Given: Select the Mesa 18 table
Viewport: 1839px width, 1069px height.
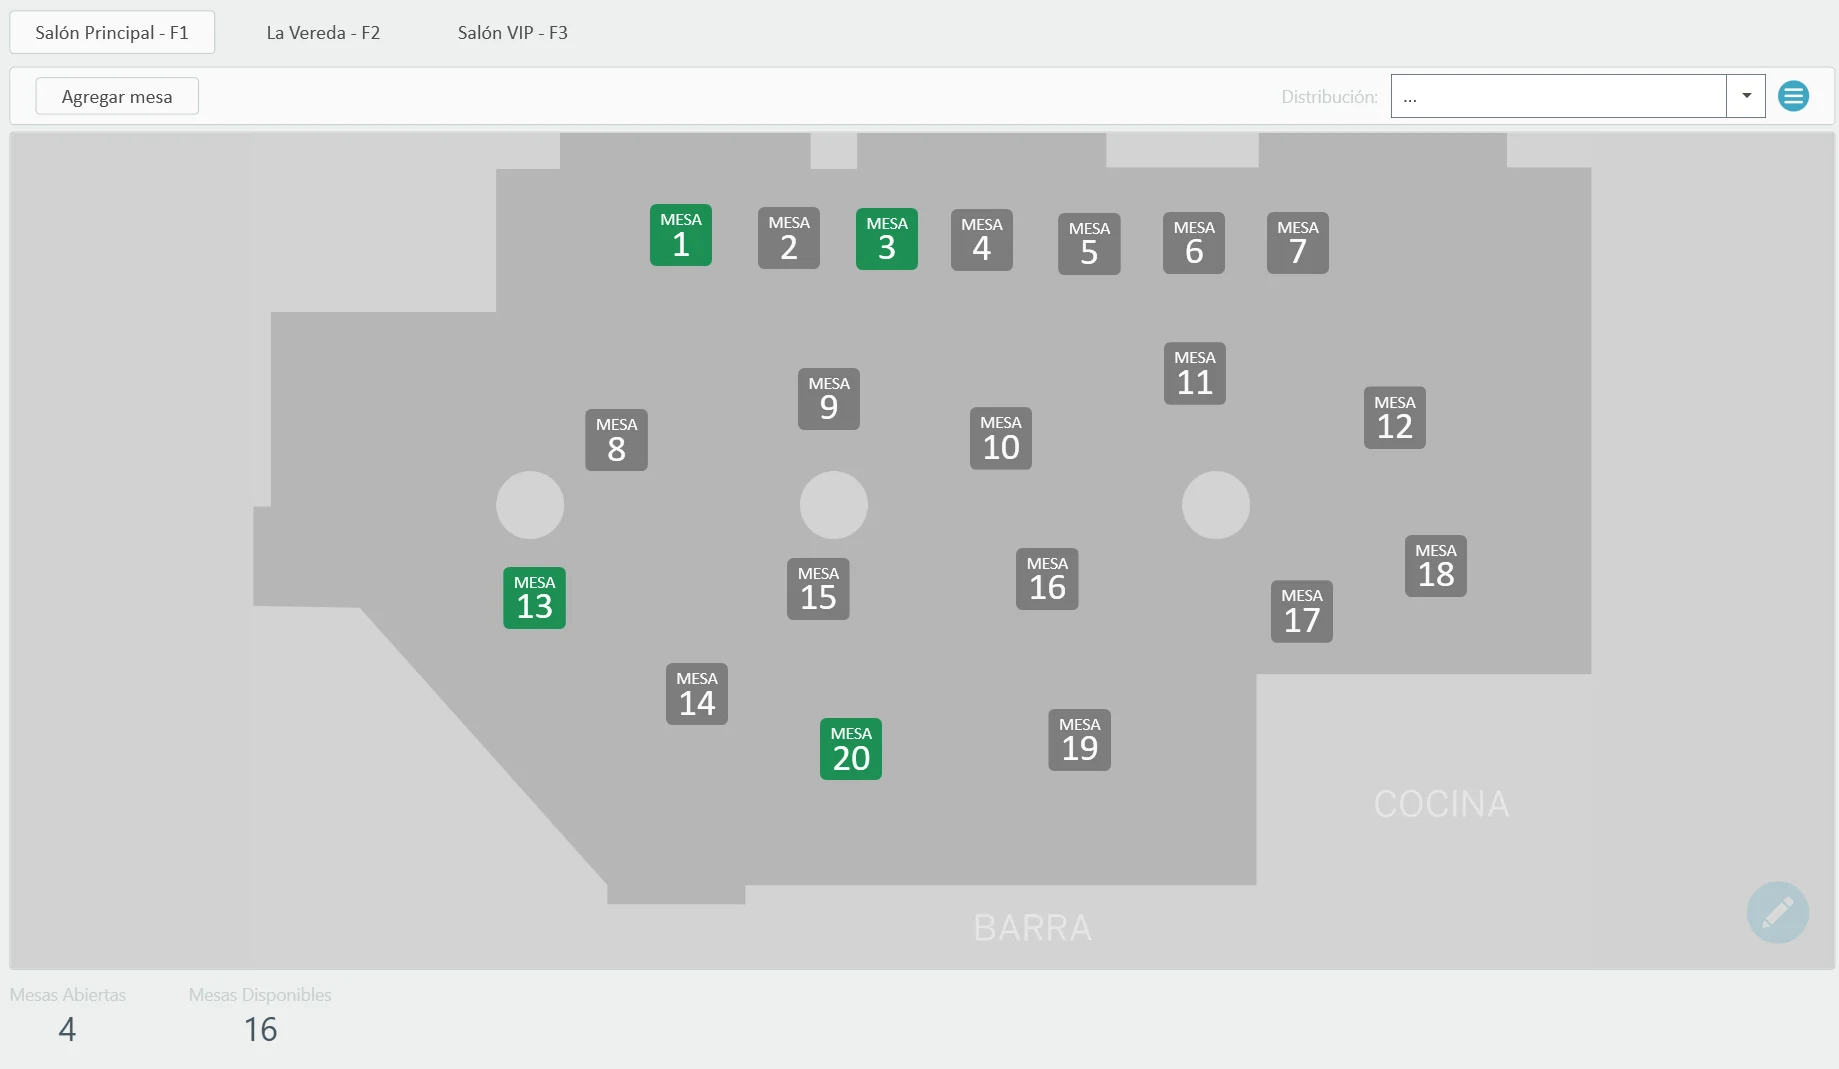Looking at the screenshot, I should coord(1436,566).
